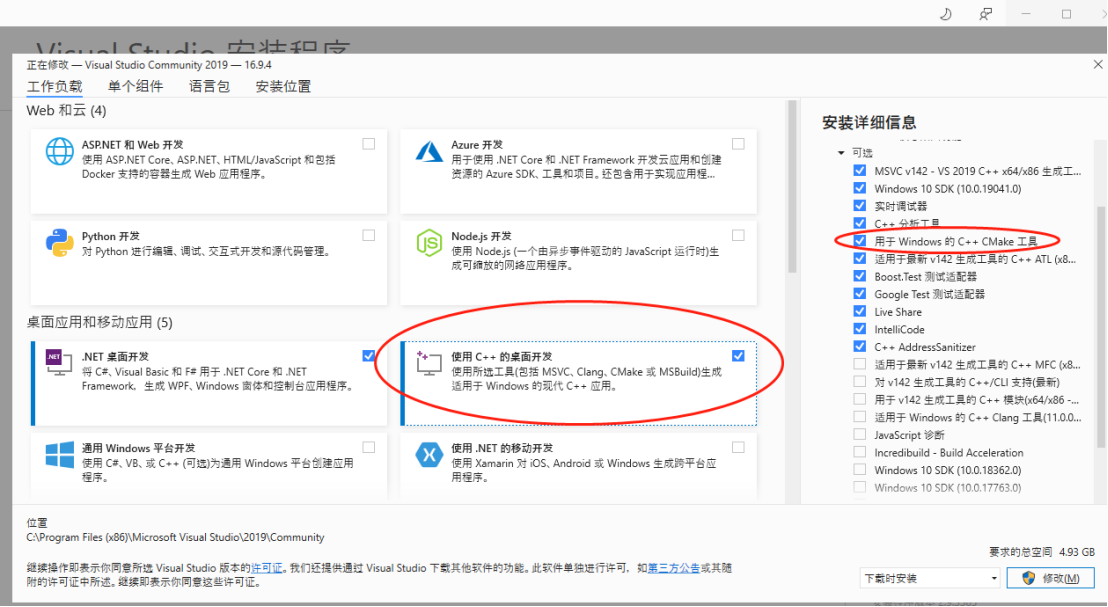This screenshot has height=607, width=1108.
Task: Uncheck Windows 10 SDK (10.0.19041.0)
Action: [859, 188]
